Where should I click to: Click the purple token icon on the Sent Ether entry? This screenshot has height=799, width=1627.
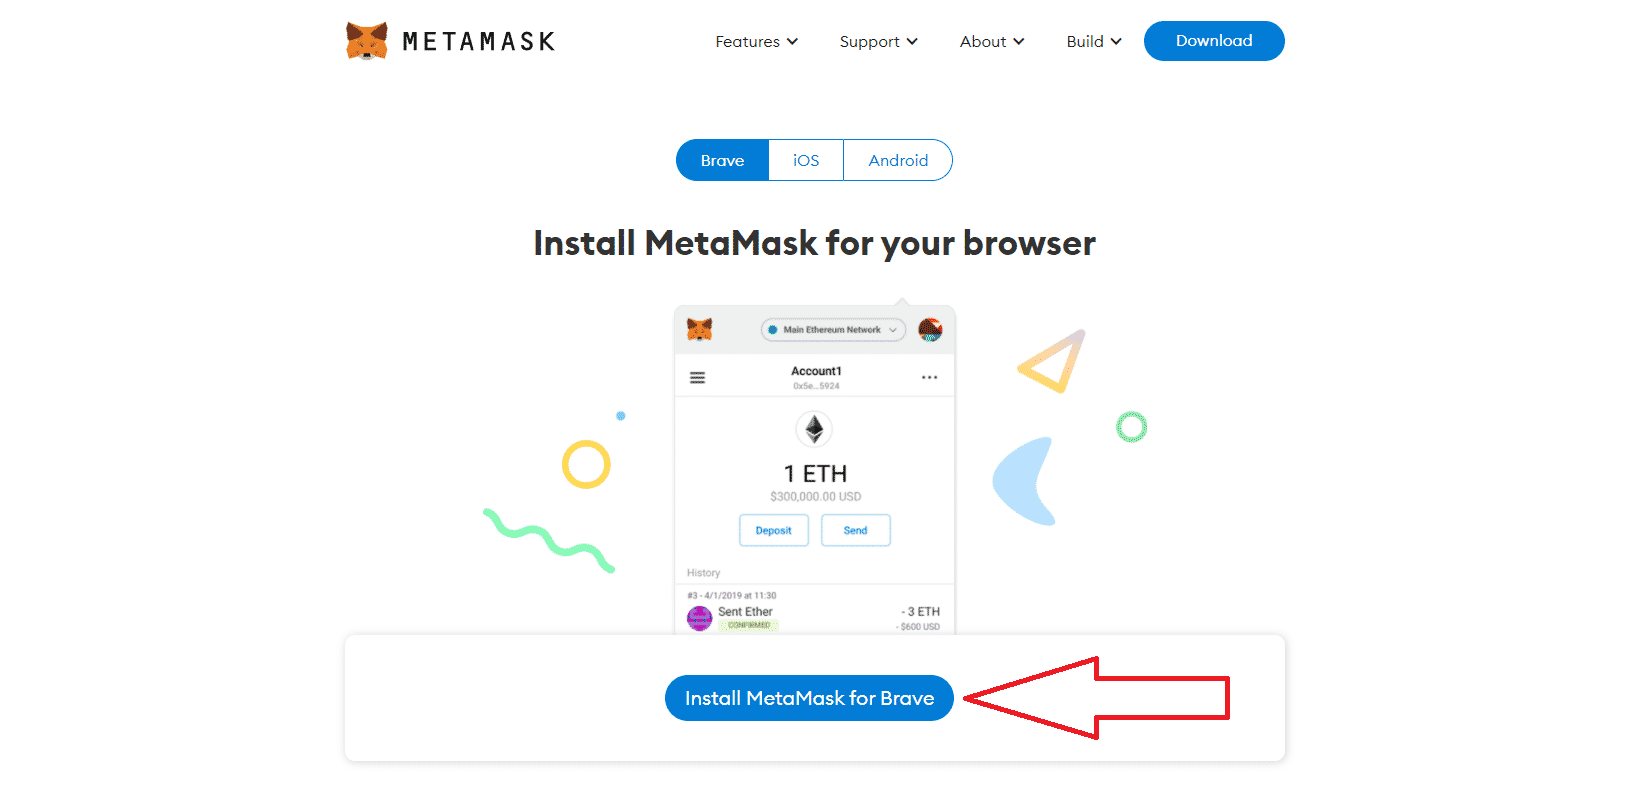[x=699, y=618]
